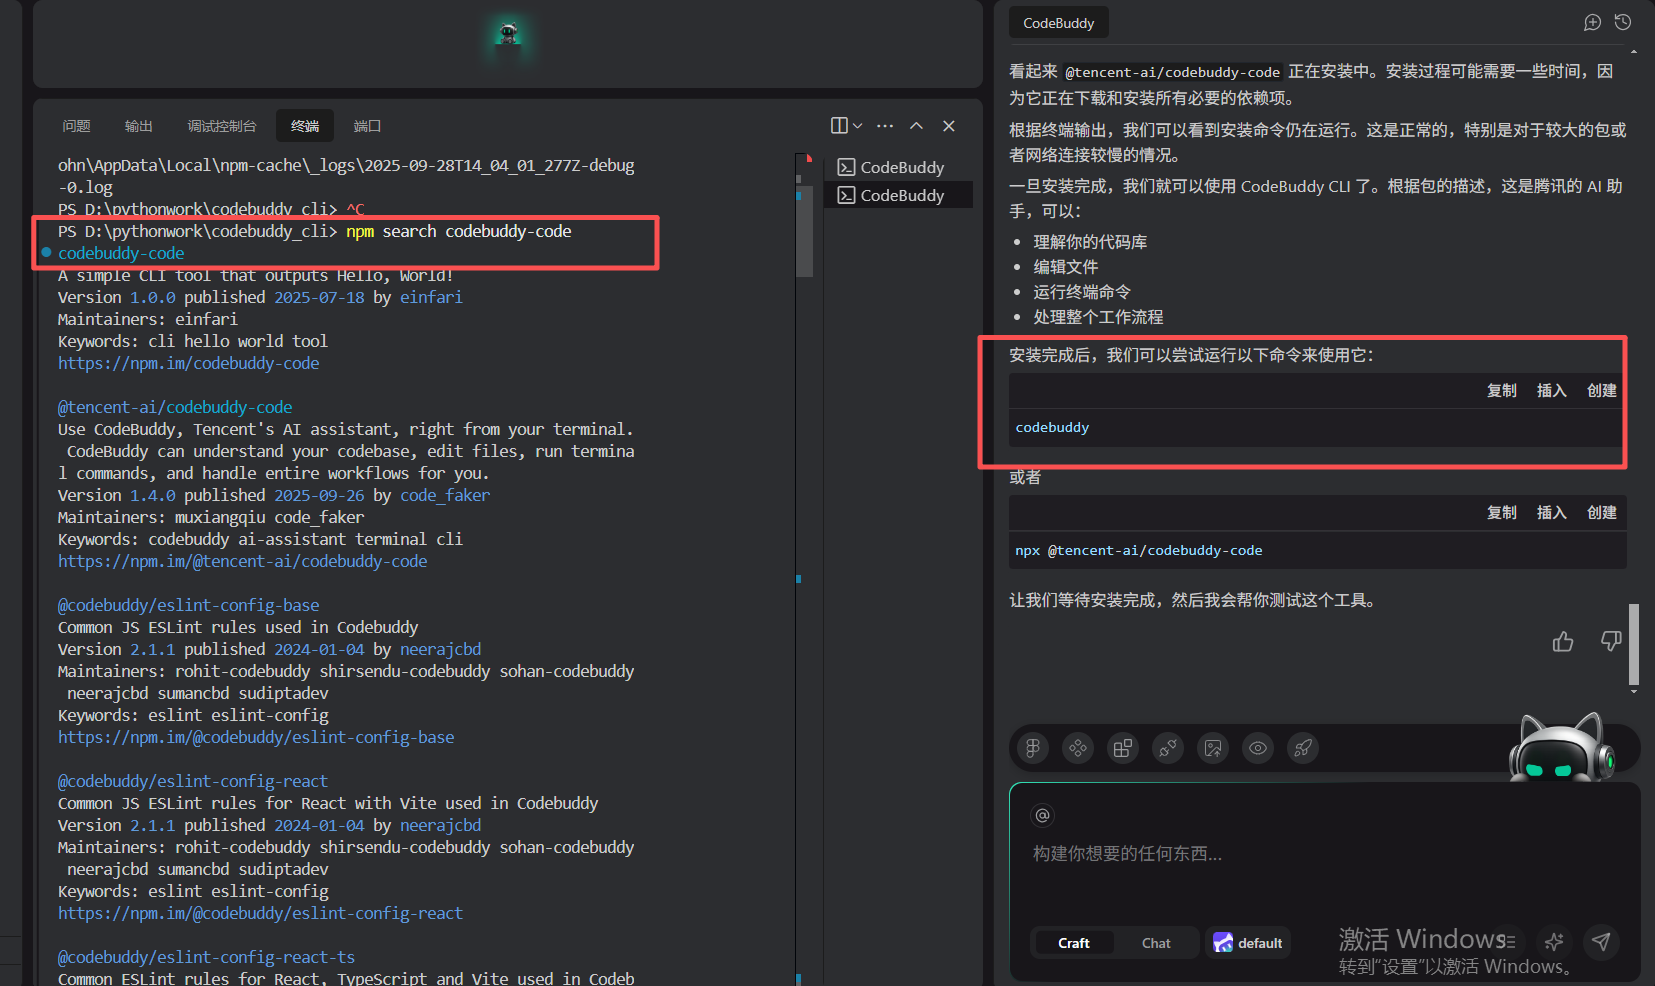Click 创建 for the codebuddy command block

point(1602,390)
